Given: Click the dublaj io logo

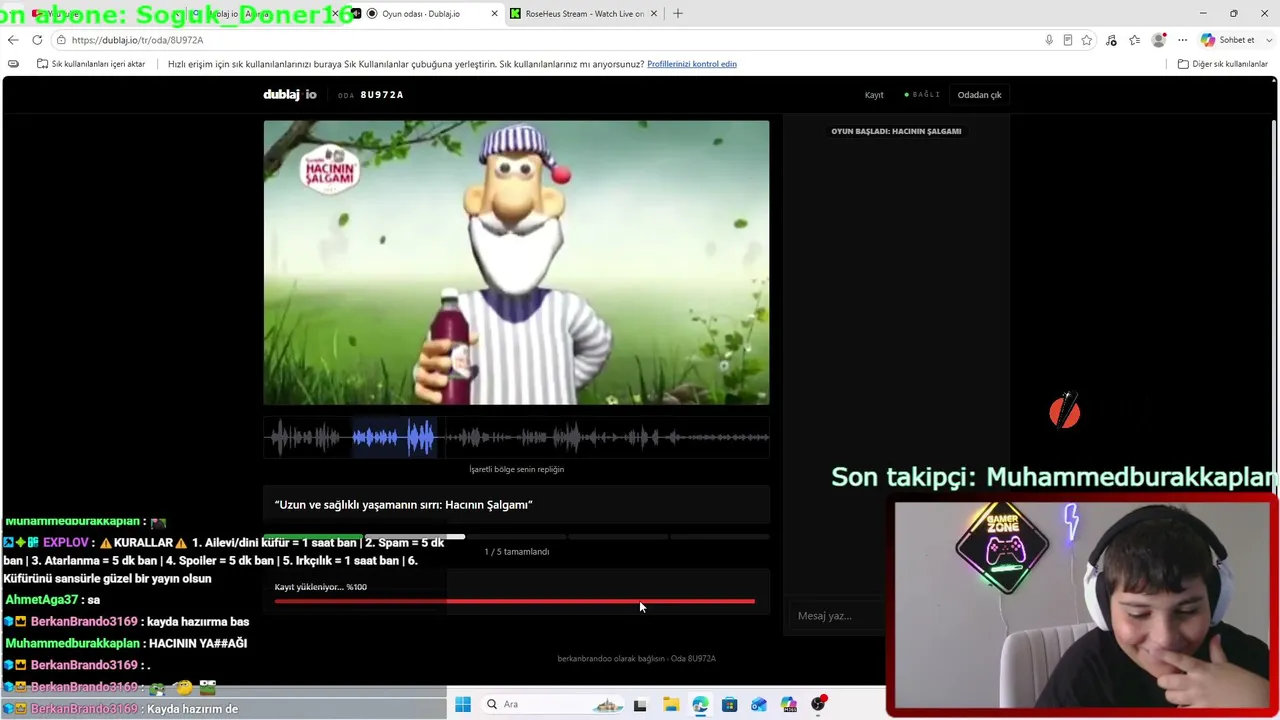Looking at the screenshot, I should pyautogui.click(x=290, y=95).
